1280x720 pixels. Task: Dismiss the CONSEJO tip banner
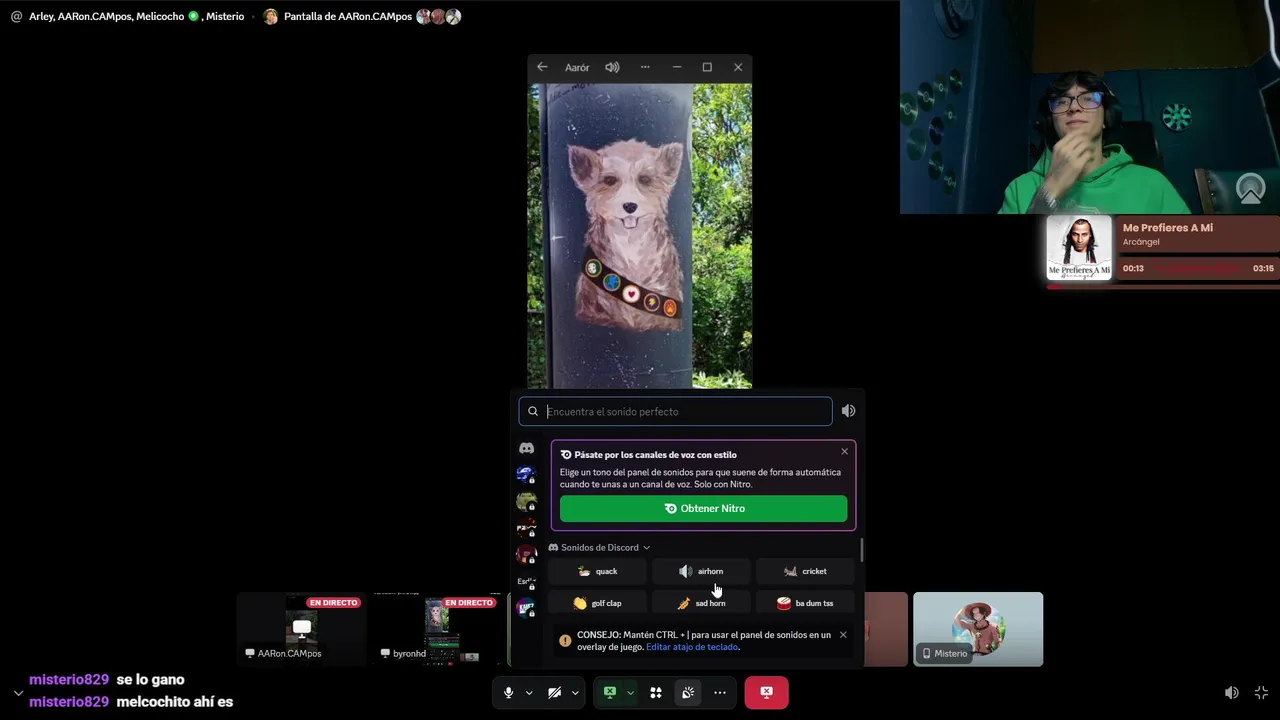843,635
